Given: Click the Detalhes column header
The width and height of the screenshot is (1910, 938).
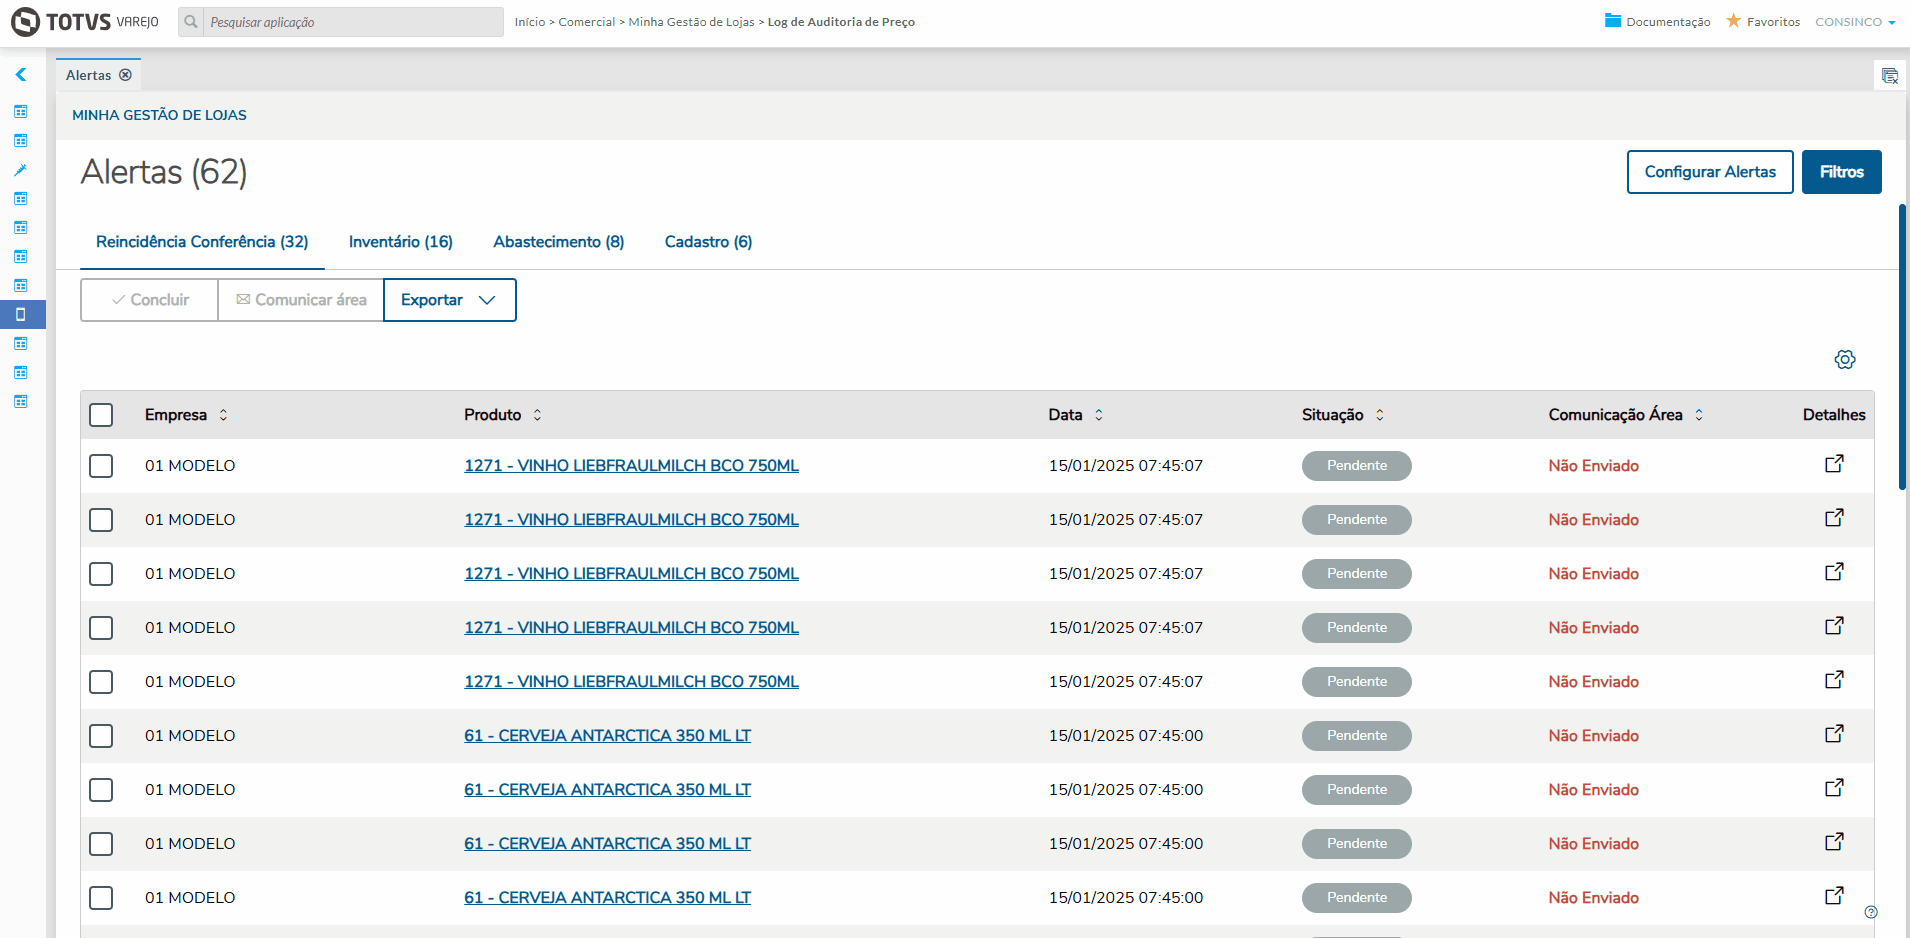Looking at the screenshot, I should (1834, 415).
